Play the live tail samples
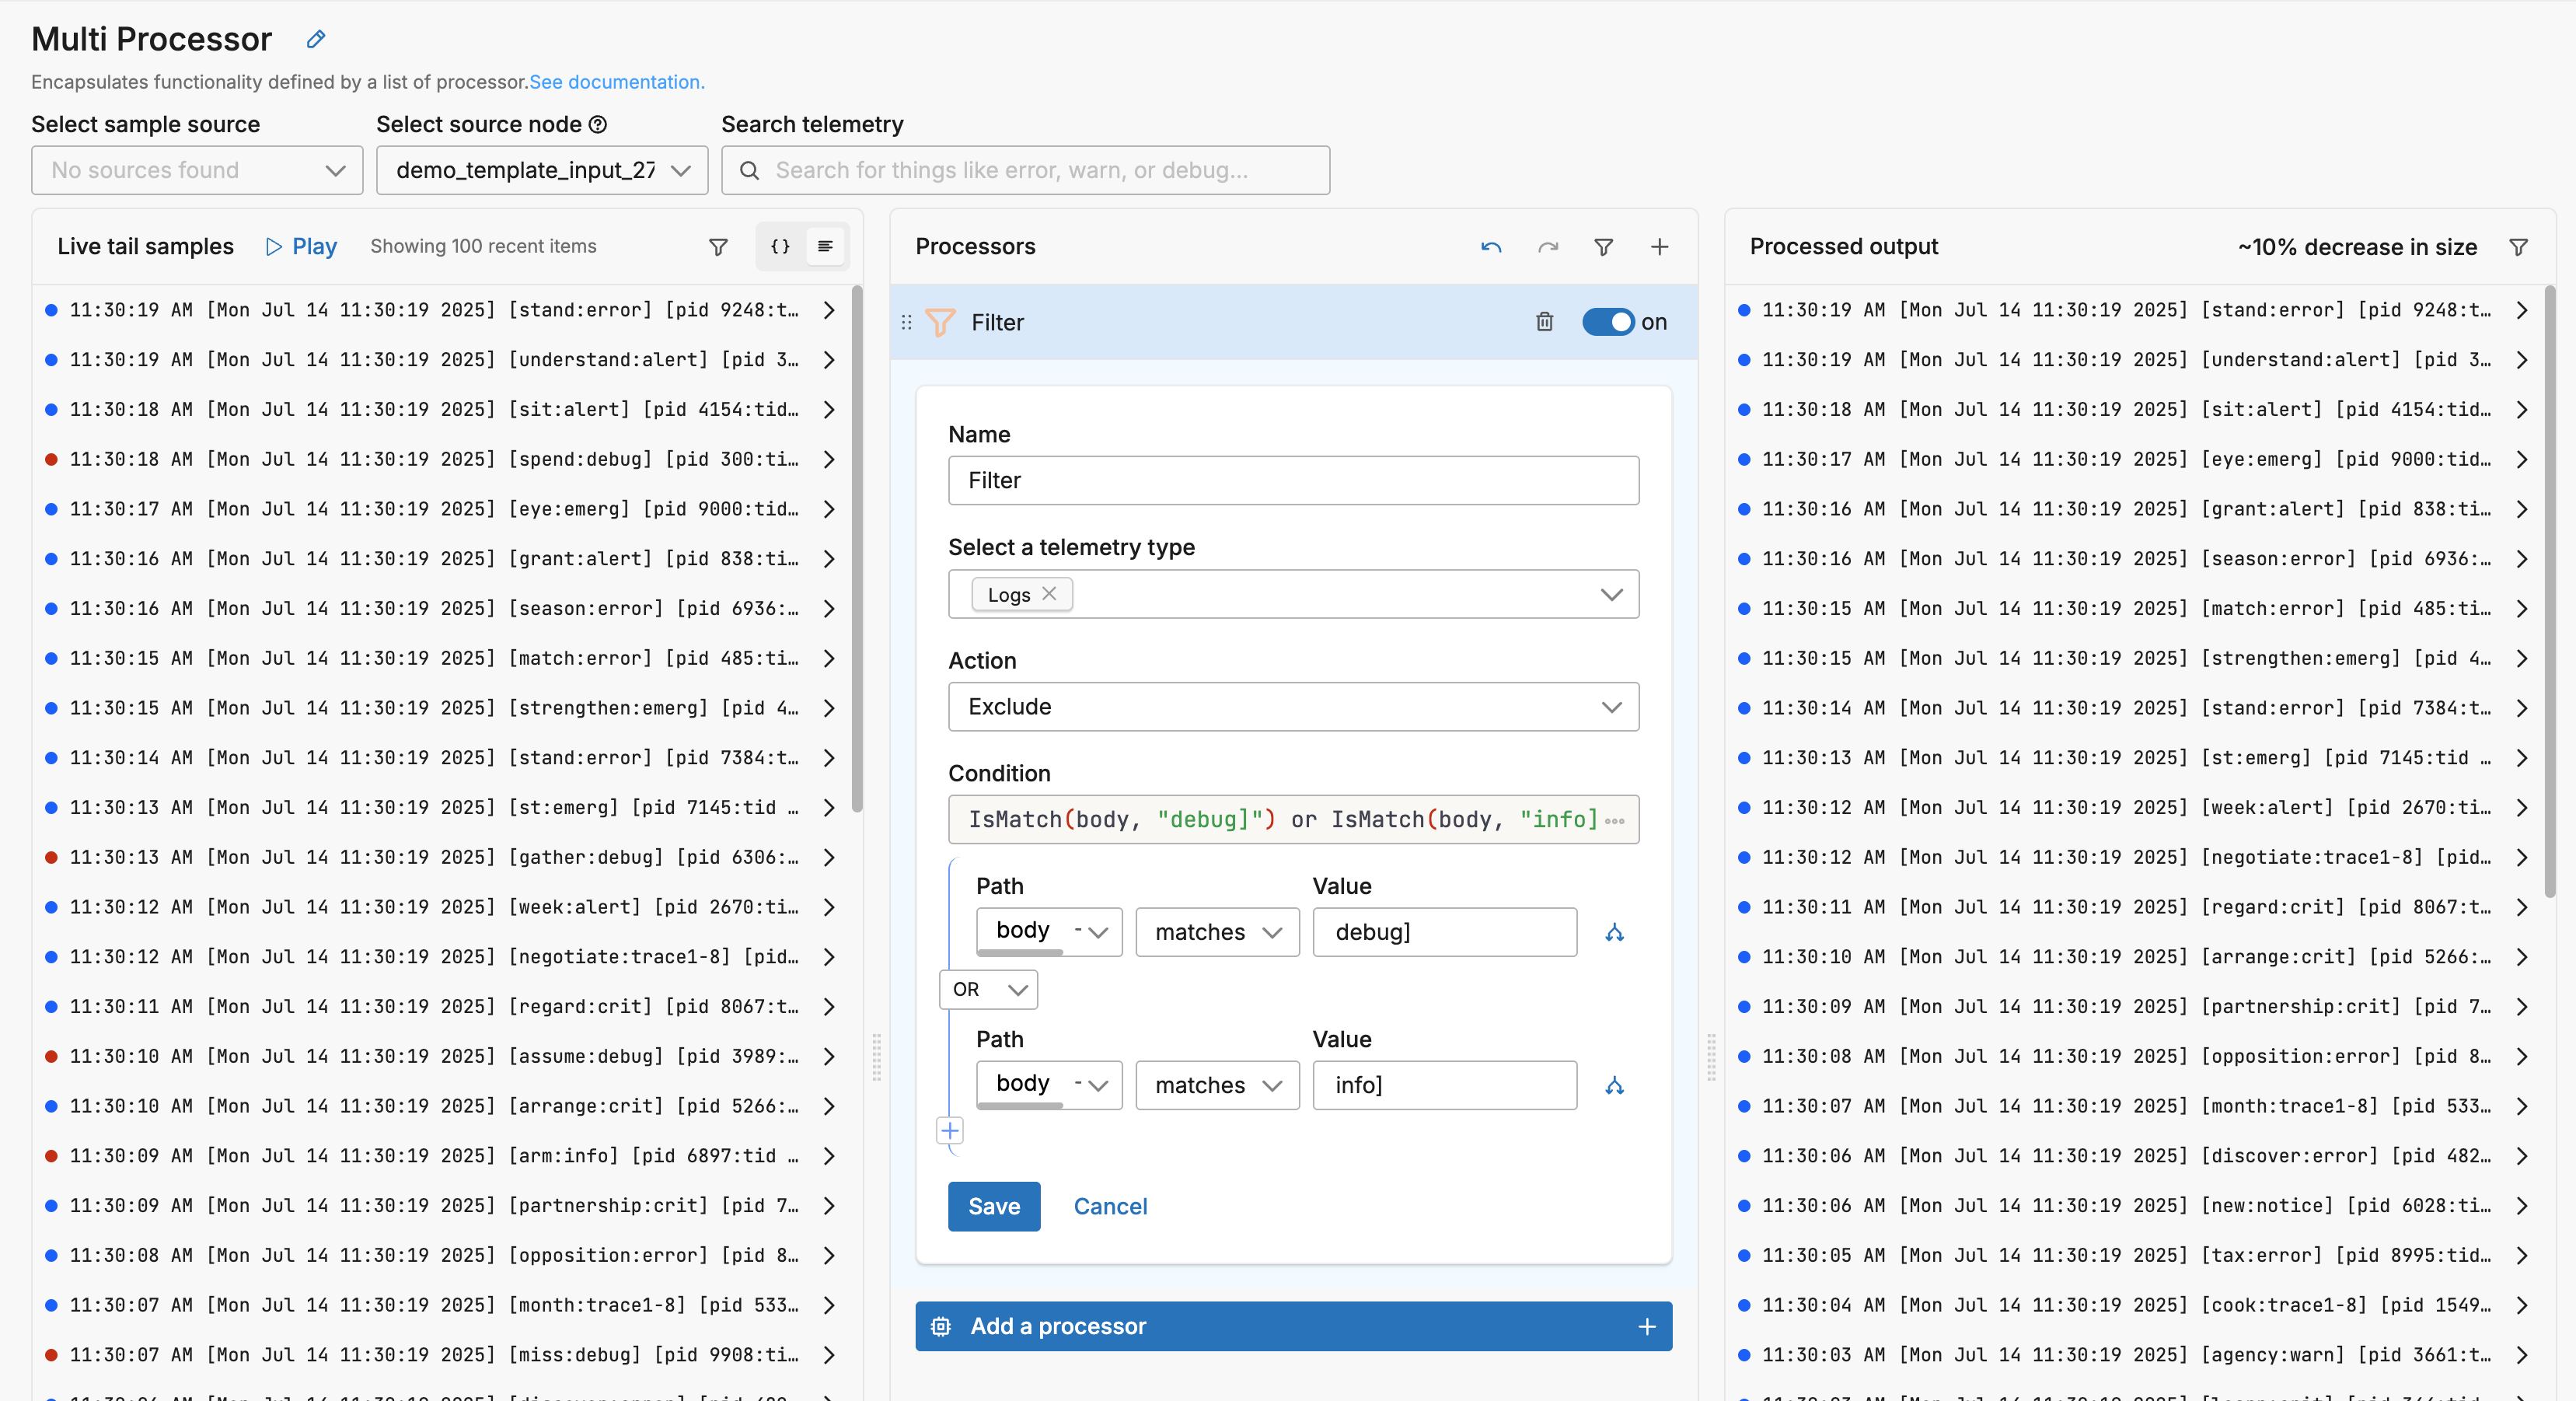Viewport: 2576px width, 1401px height. coord(301,247)
